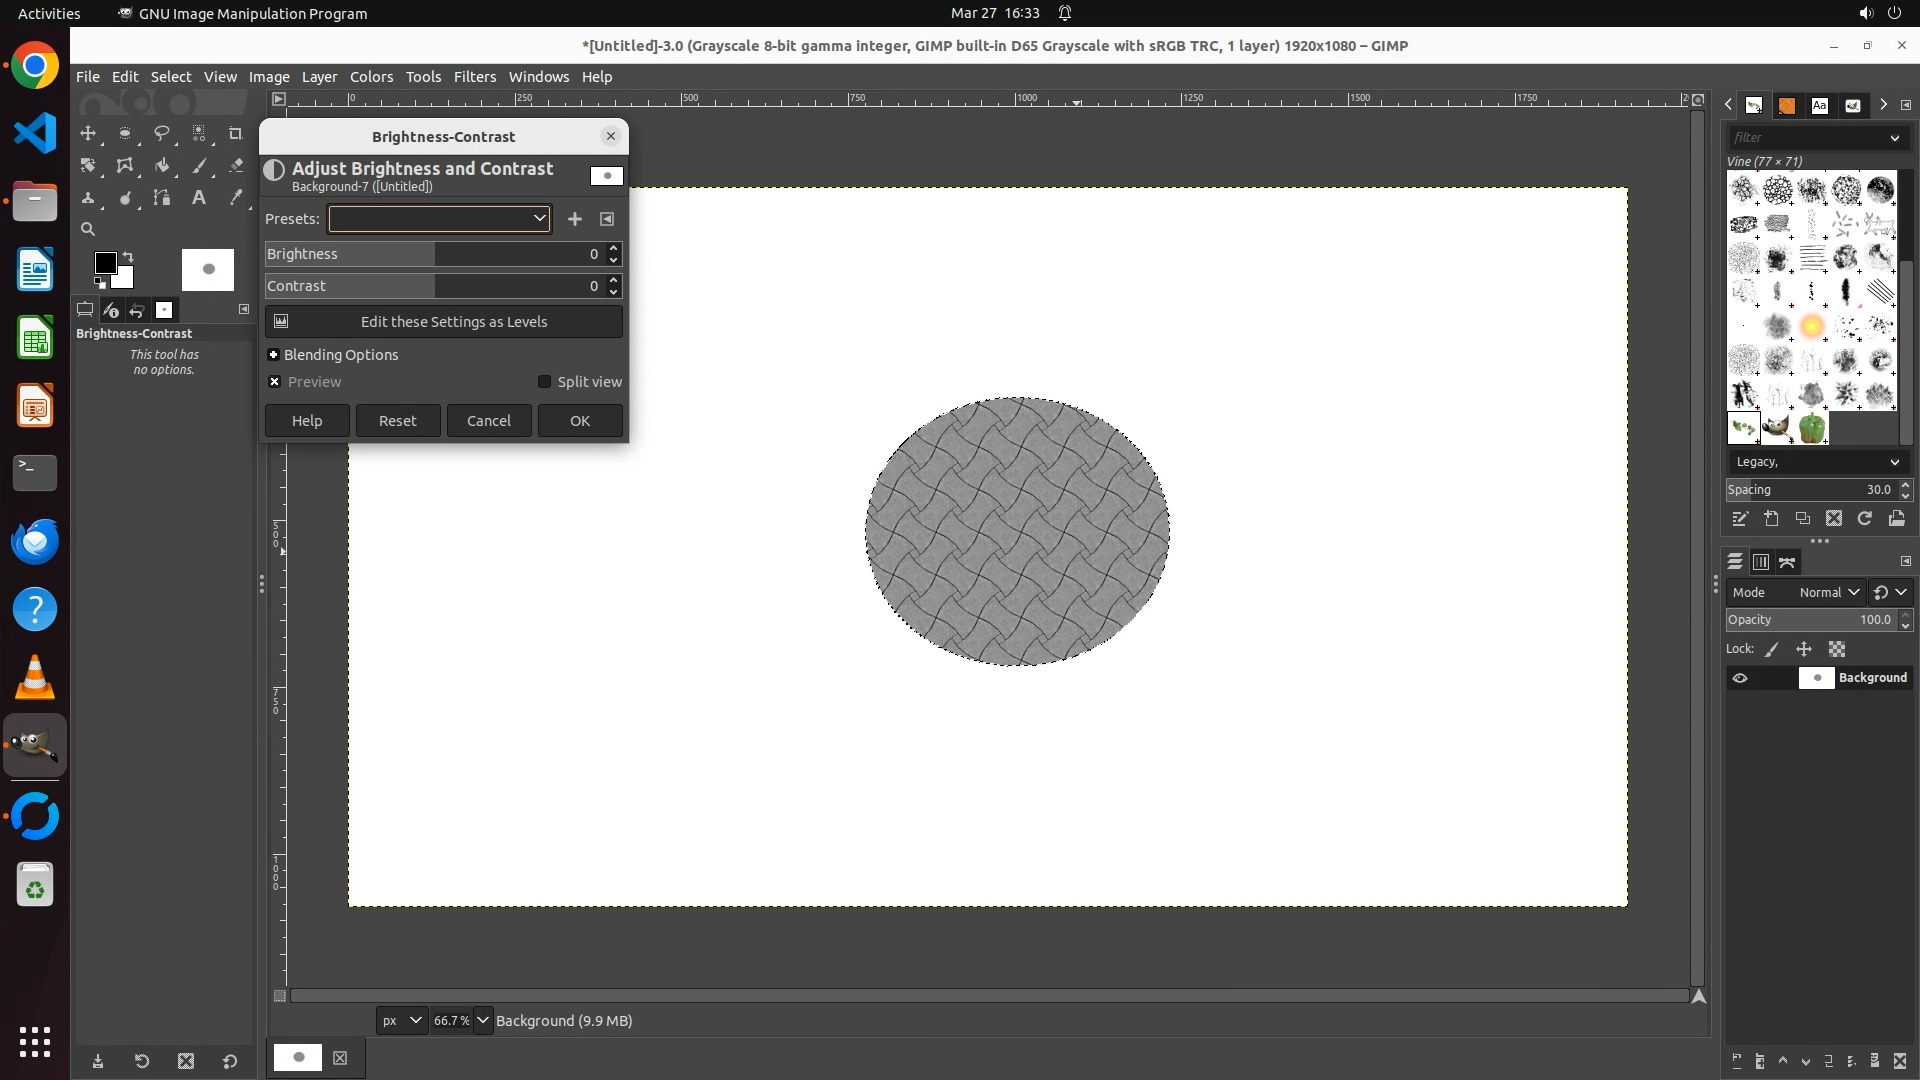This screenshot has height=1080, width=1920.
Task: Open the Colors menu
Action: pos(371,77)
